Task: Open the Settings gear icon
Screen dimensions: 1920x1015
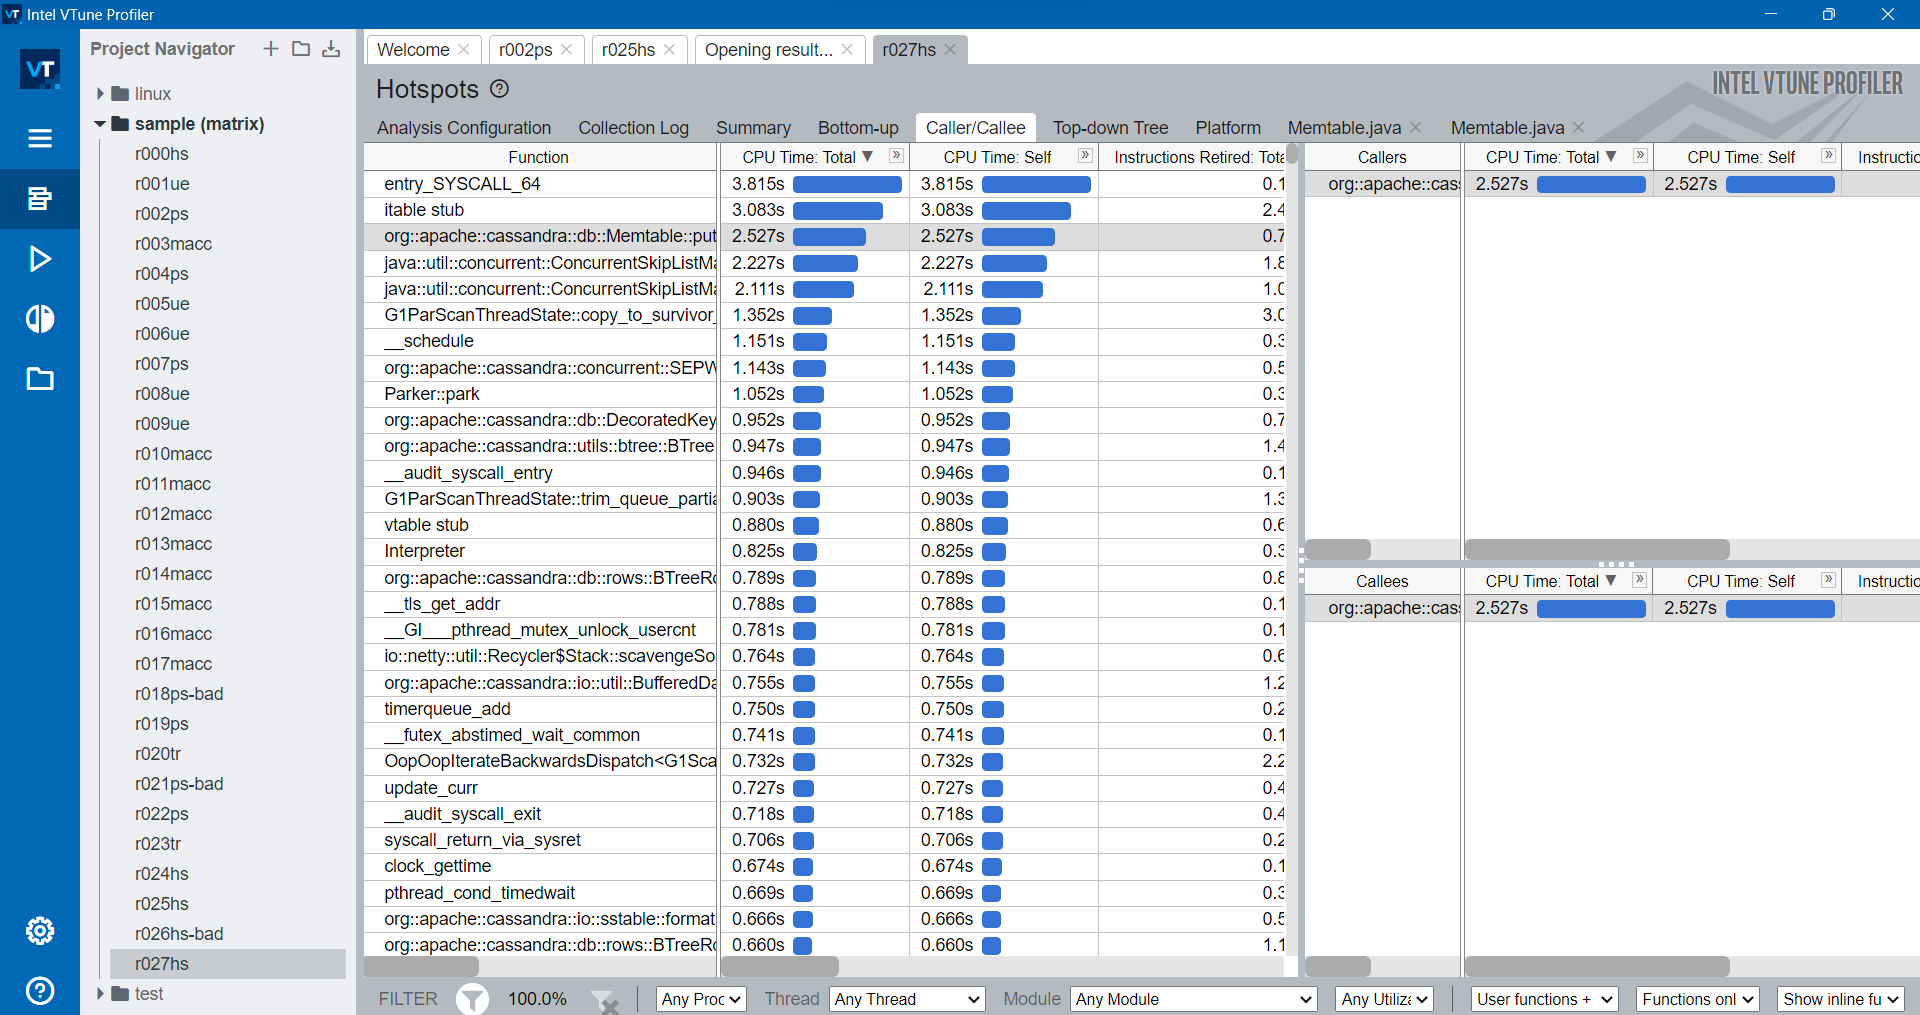Action: click(40, 931)
